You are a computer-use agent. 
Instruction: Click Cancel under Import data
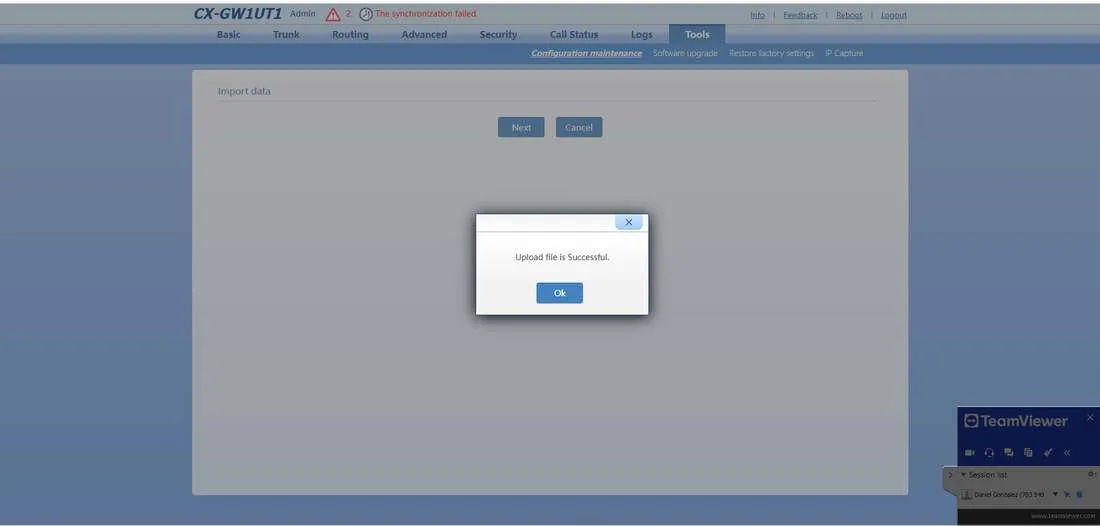click(x=579, y=127)
